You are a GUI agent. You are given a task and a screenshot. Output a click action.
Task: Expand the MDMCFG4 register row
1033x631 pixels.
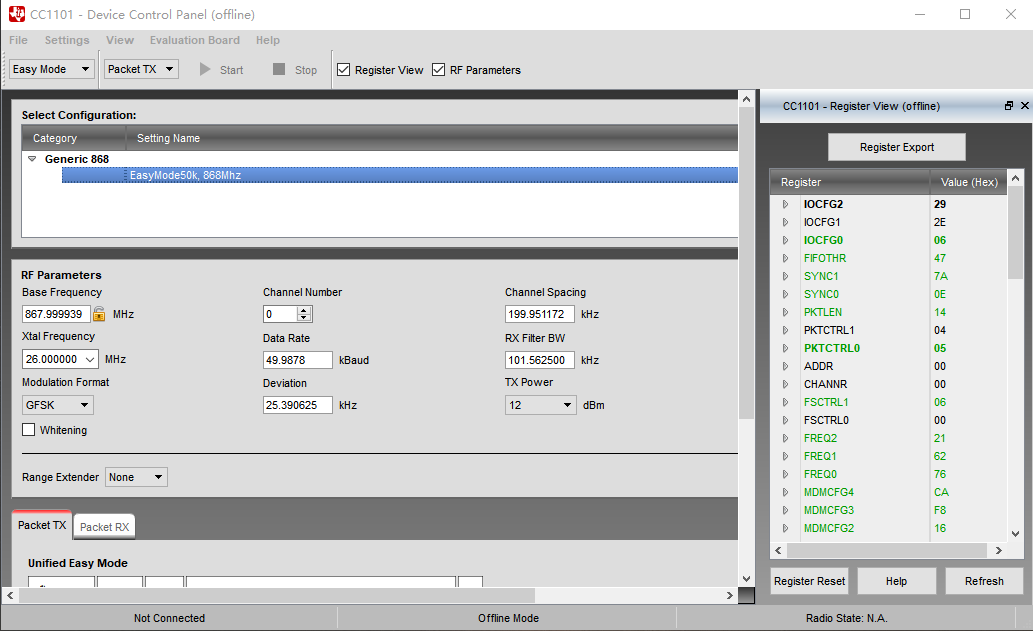tap(785, 492)
